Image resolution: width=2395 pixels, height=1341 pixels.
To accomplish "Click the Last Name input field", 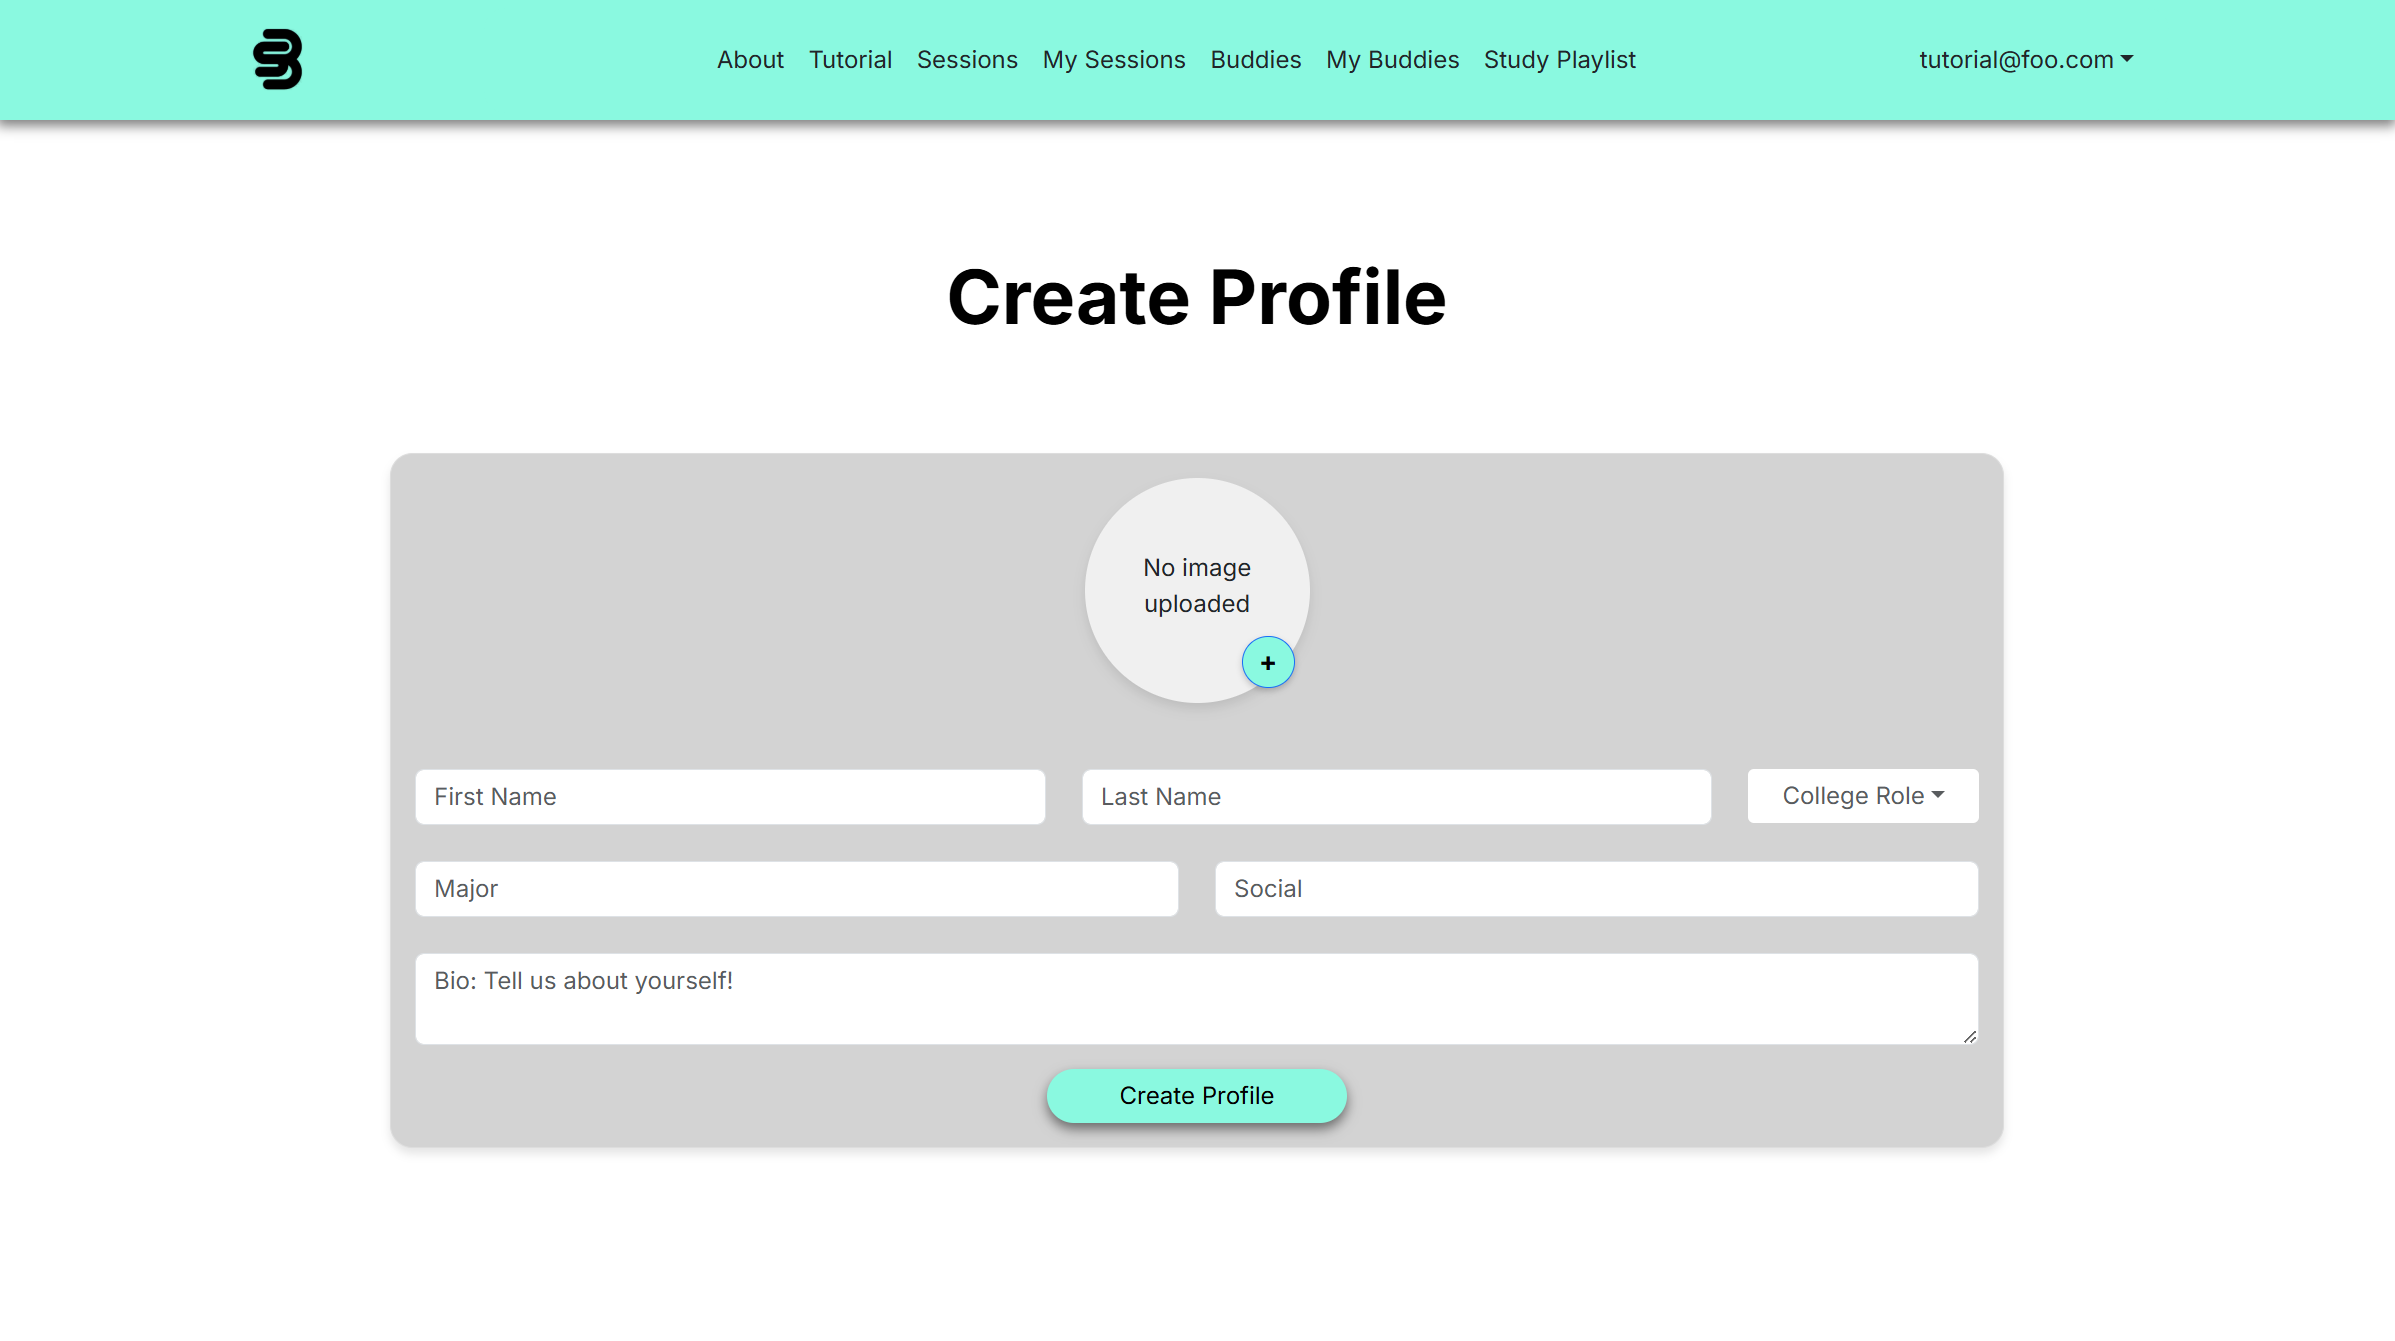I will (1397, 795).
